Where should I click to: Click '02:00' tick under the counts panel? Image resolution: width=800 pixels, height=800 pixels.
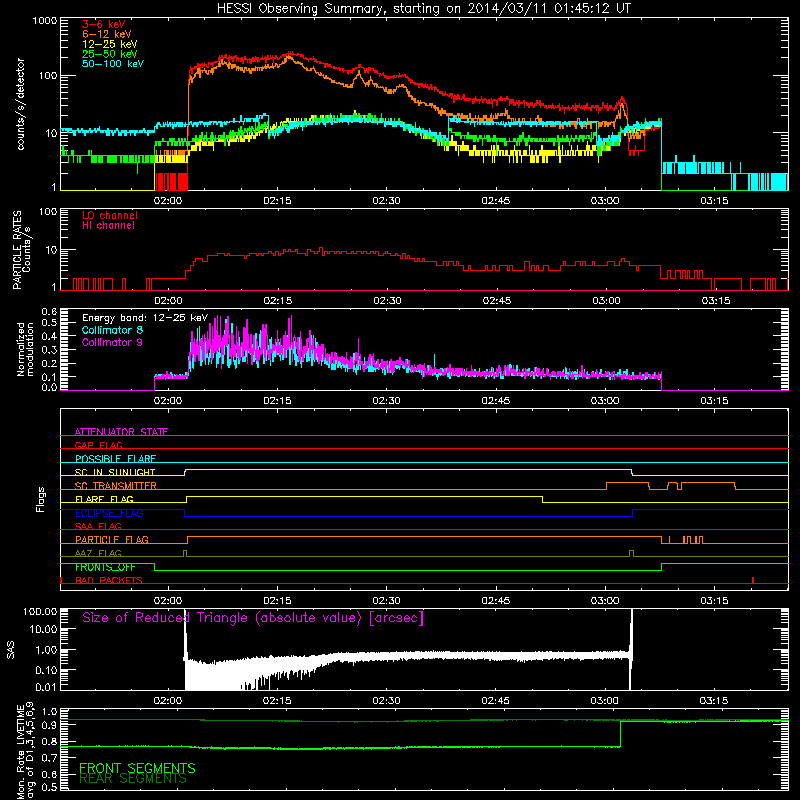pos(168,201)
